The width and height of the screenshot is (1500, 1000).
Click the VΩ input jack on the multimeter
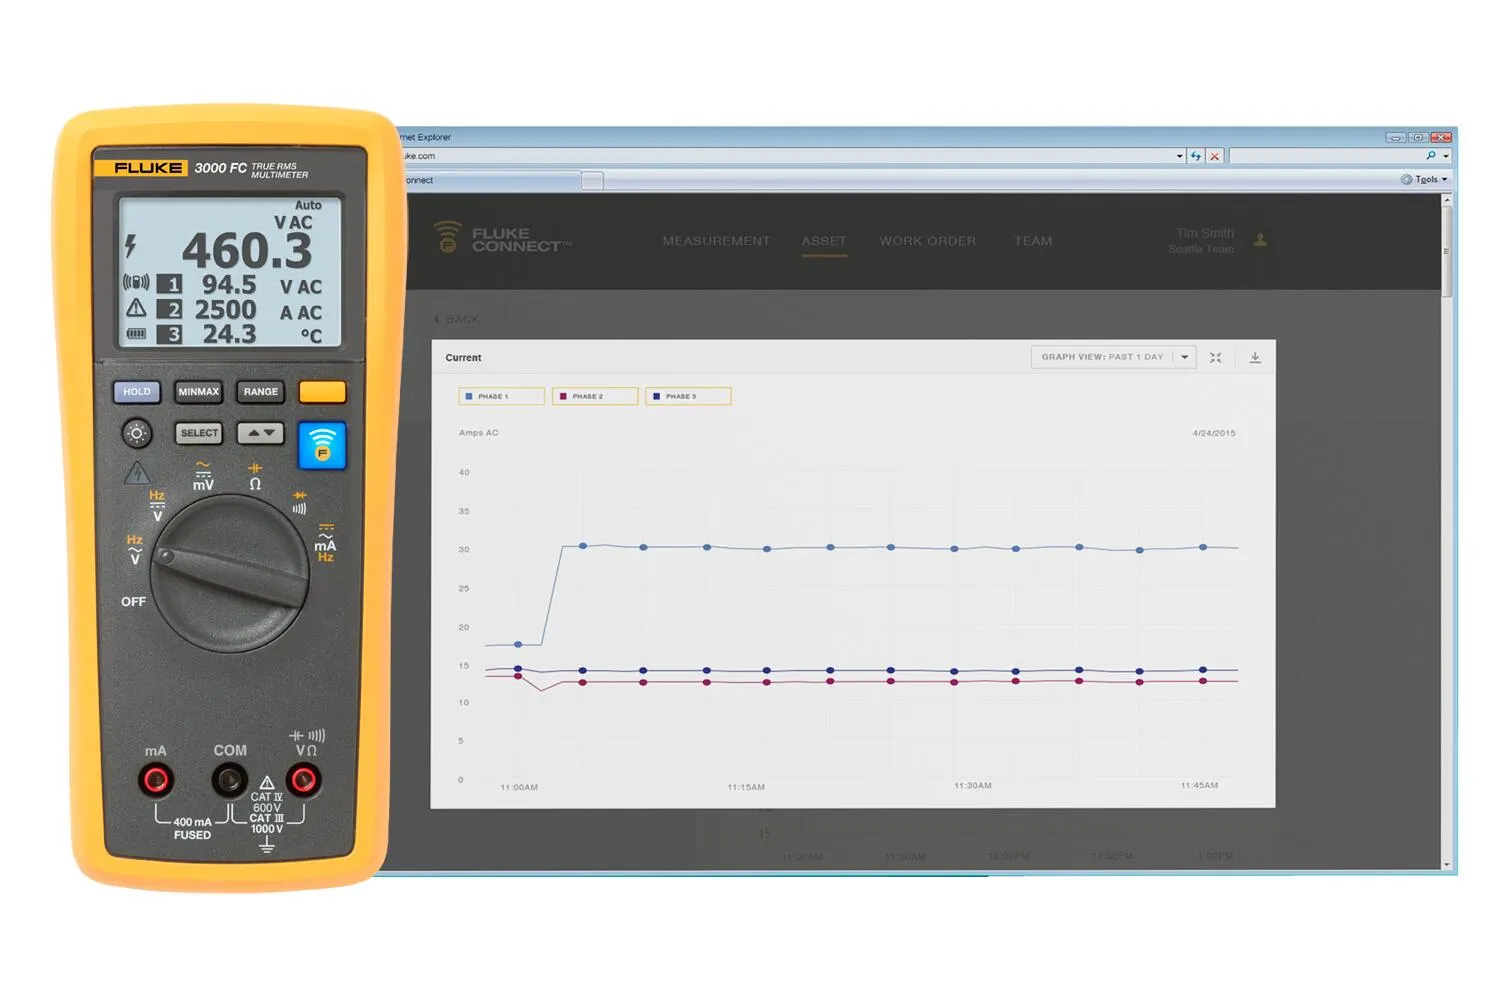coord(304,779)
